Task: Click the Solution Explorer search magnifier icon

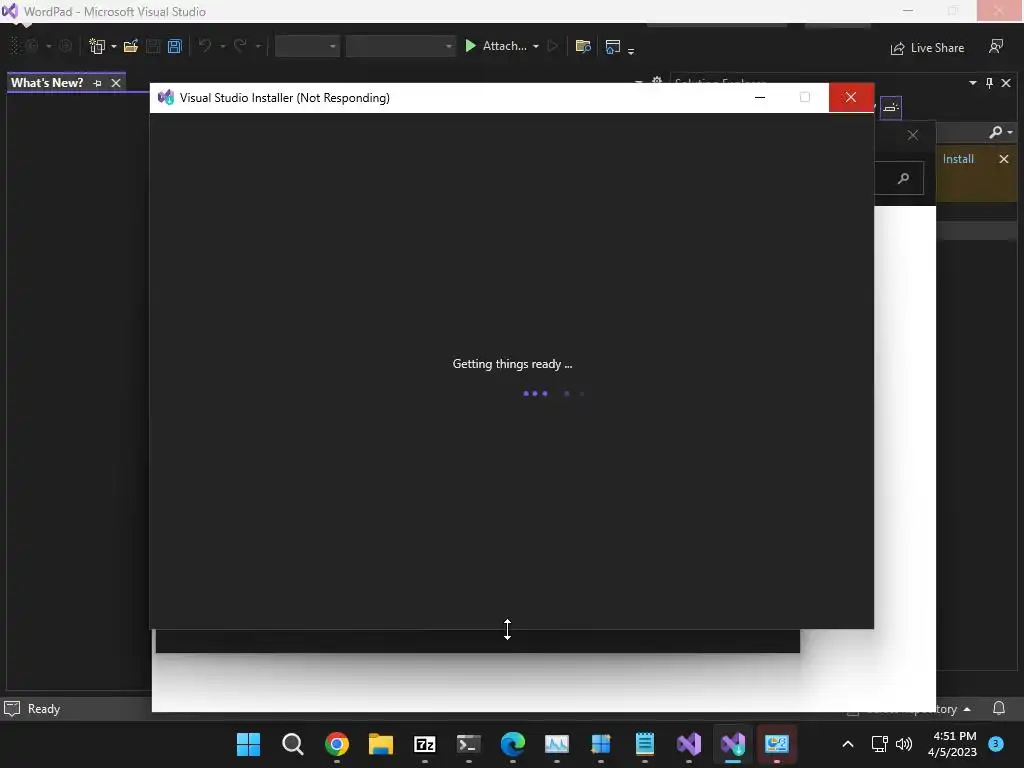Action: 996,132
